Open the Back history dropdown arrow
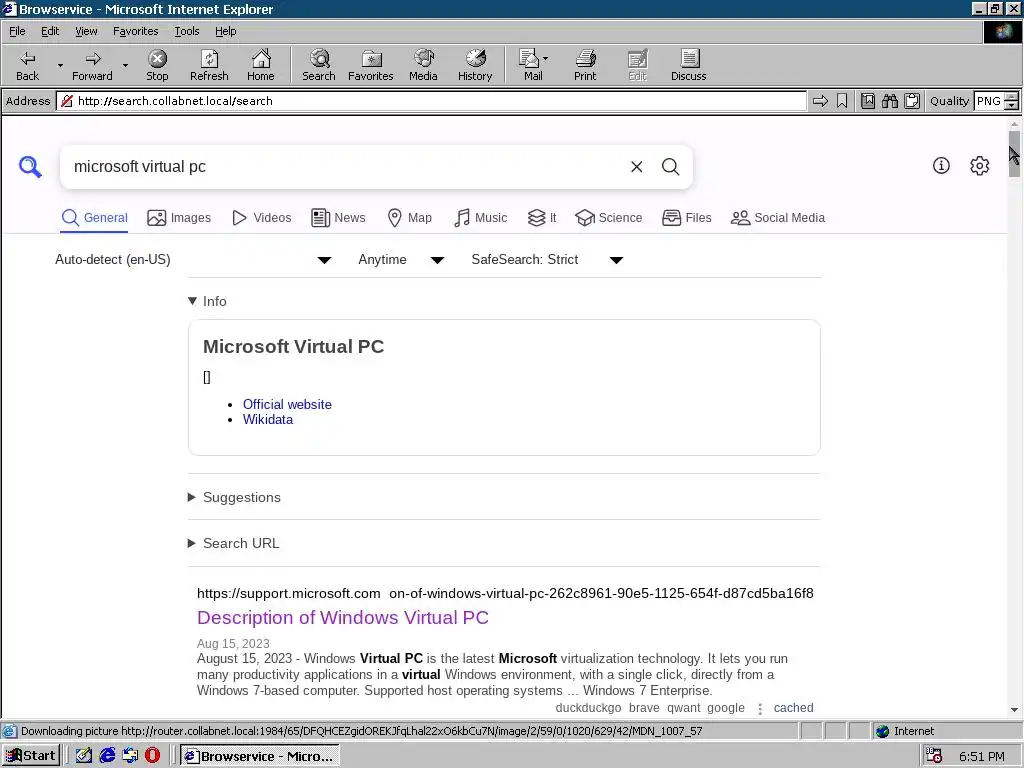The image size is (1024, 768). click(60, 65)
